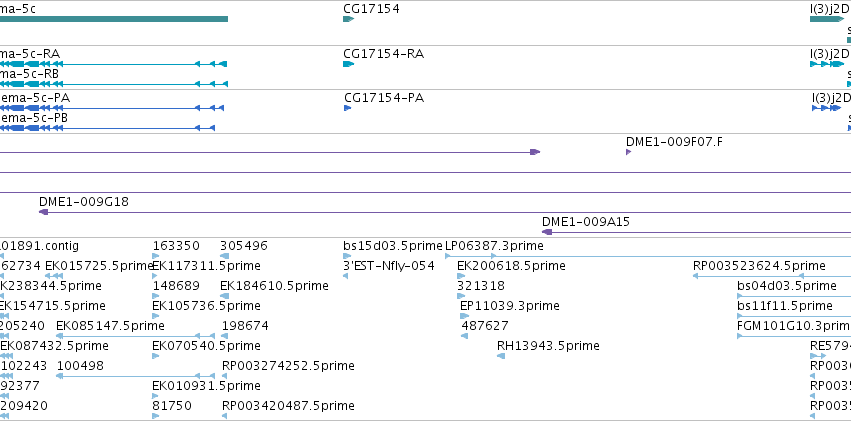Image resolution: width=851 pixels, height=421 pixels.
Task: Select the CG17154-RA transcript arrow
Action: [x=348, y=64]
